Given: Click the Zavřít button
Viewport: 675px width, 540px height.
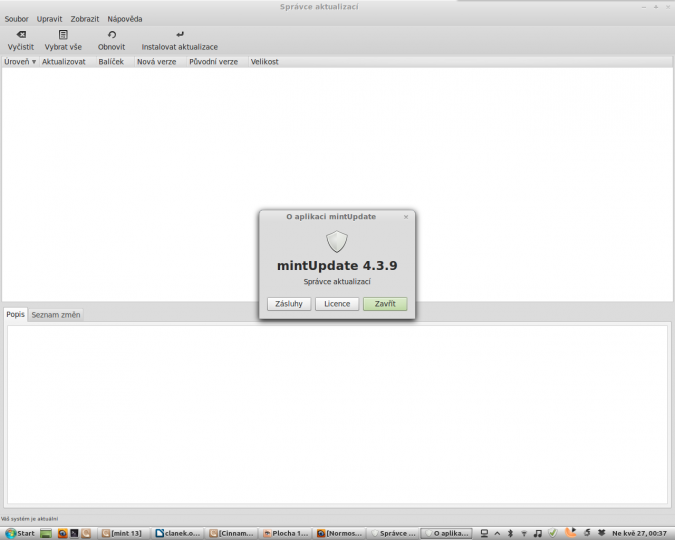Looking at the screenshot, I should click(385, 304).
